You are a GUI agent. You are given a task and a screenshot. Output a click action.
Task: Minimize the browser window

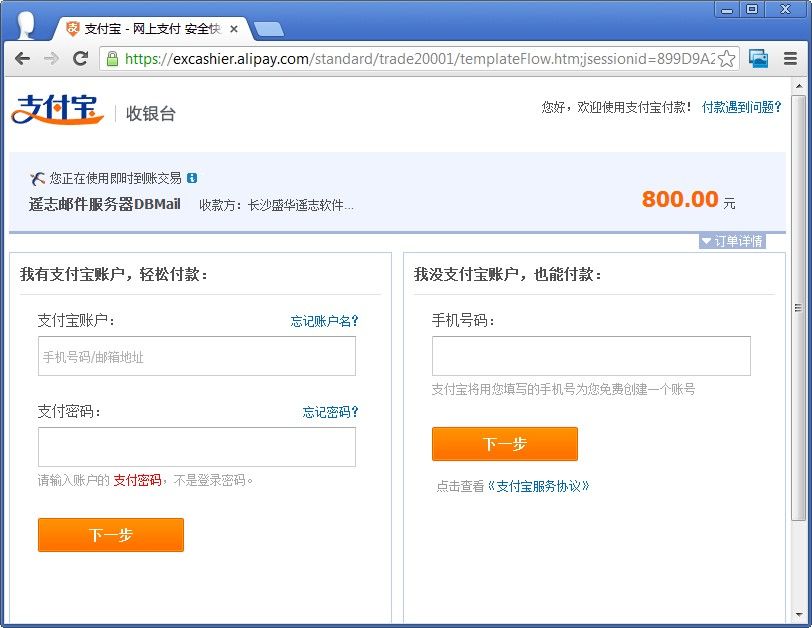727,9
